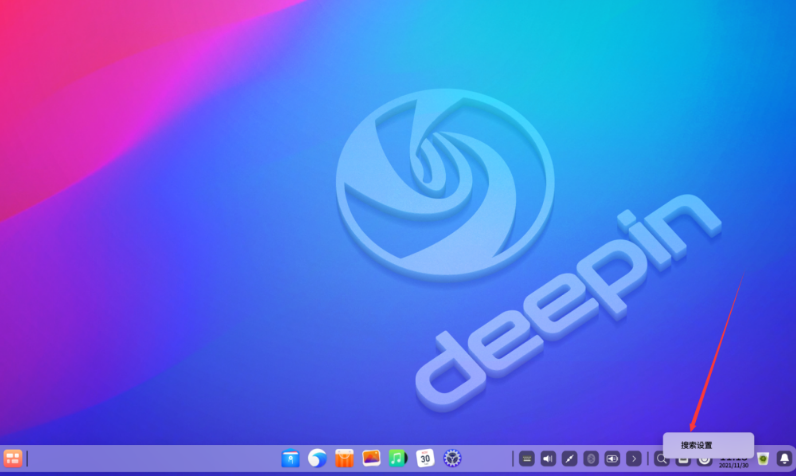Open the Control Center gear icon
Image resolution: width=796 pixels, height=476 pixels.
452,459
